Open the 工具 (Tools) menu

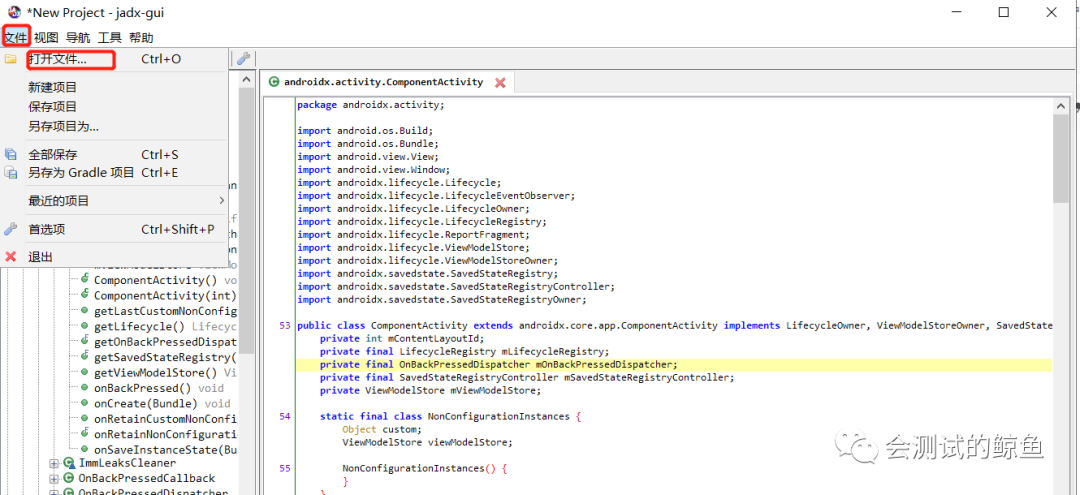[x=110, y=37]
